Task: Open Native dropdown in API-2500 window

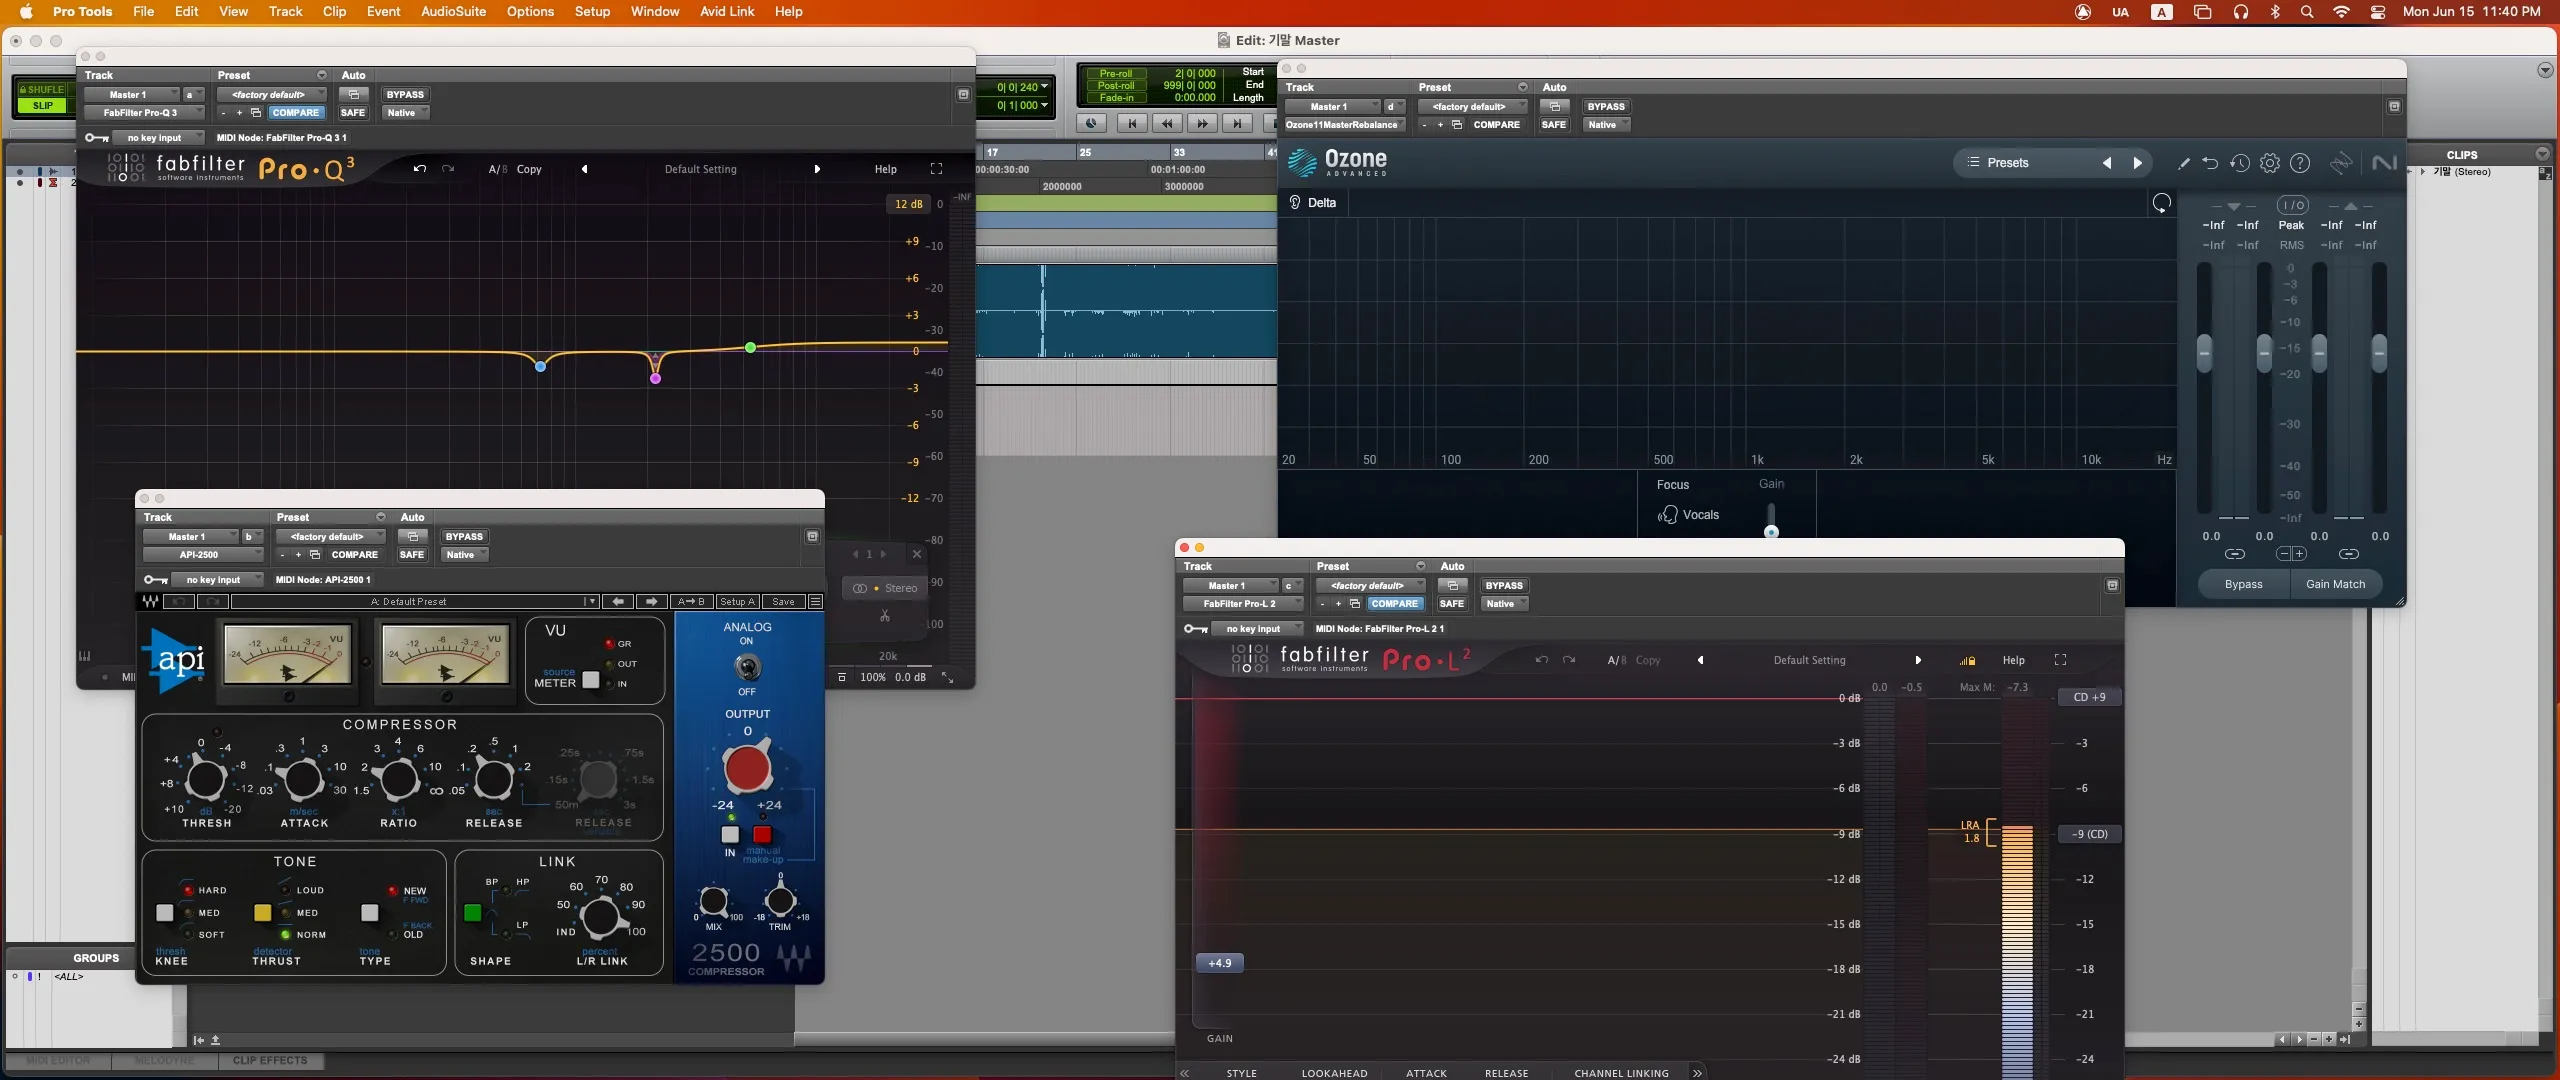Action: 463,555
